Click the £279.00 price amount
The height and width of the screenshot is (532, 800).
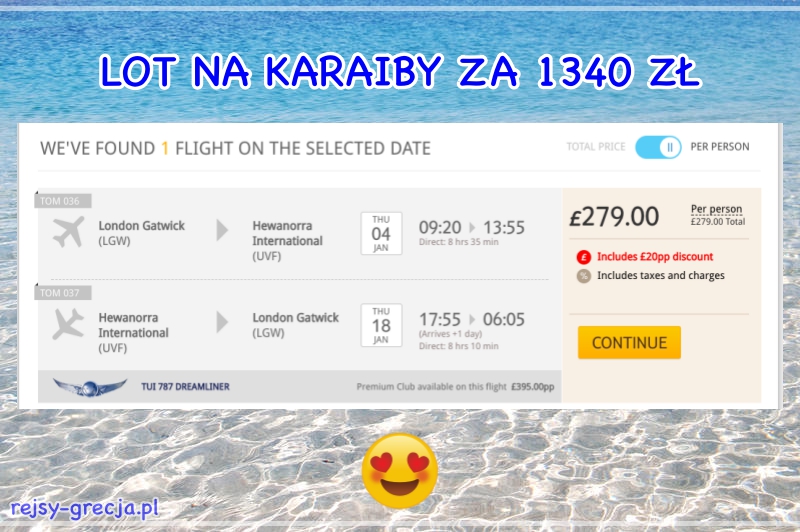[x=614, y=217]
